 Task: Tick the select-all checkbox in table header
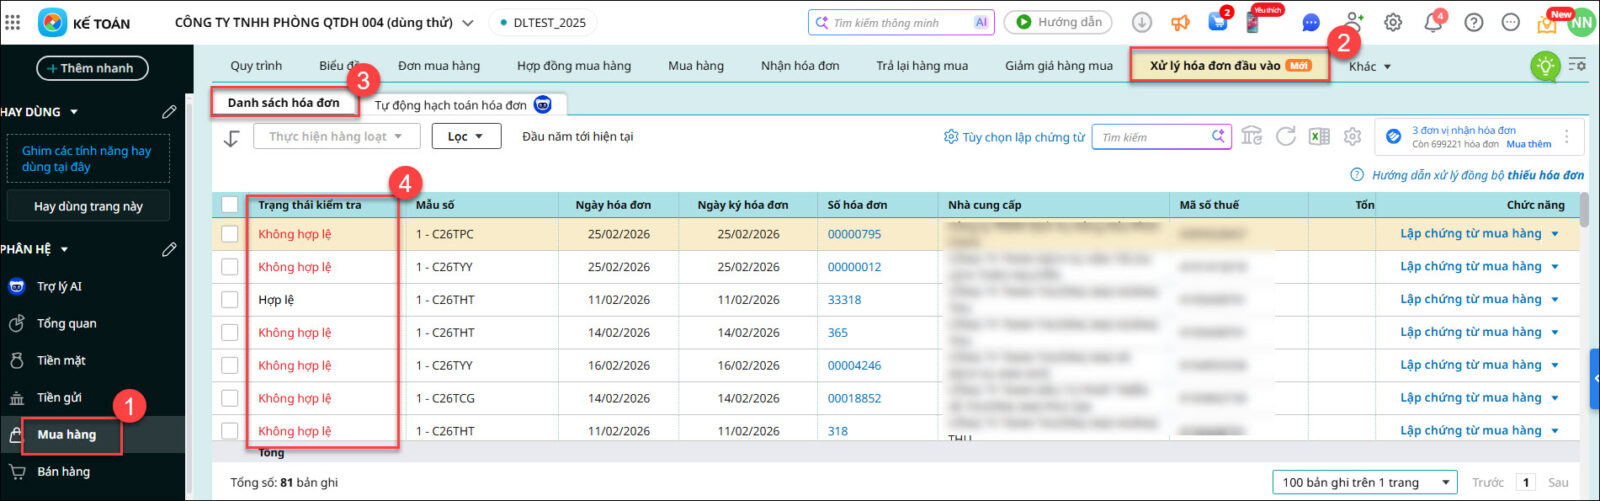point(230,205)
